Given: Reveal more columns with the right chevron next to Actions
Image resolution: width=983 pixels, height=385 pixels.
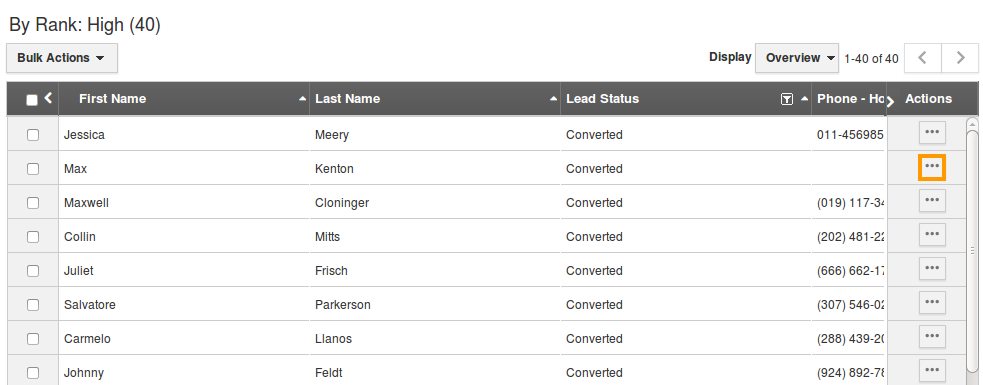Looking at the screenshot, I should pyautogui.click(x=891, y=102).
